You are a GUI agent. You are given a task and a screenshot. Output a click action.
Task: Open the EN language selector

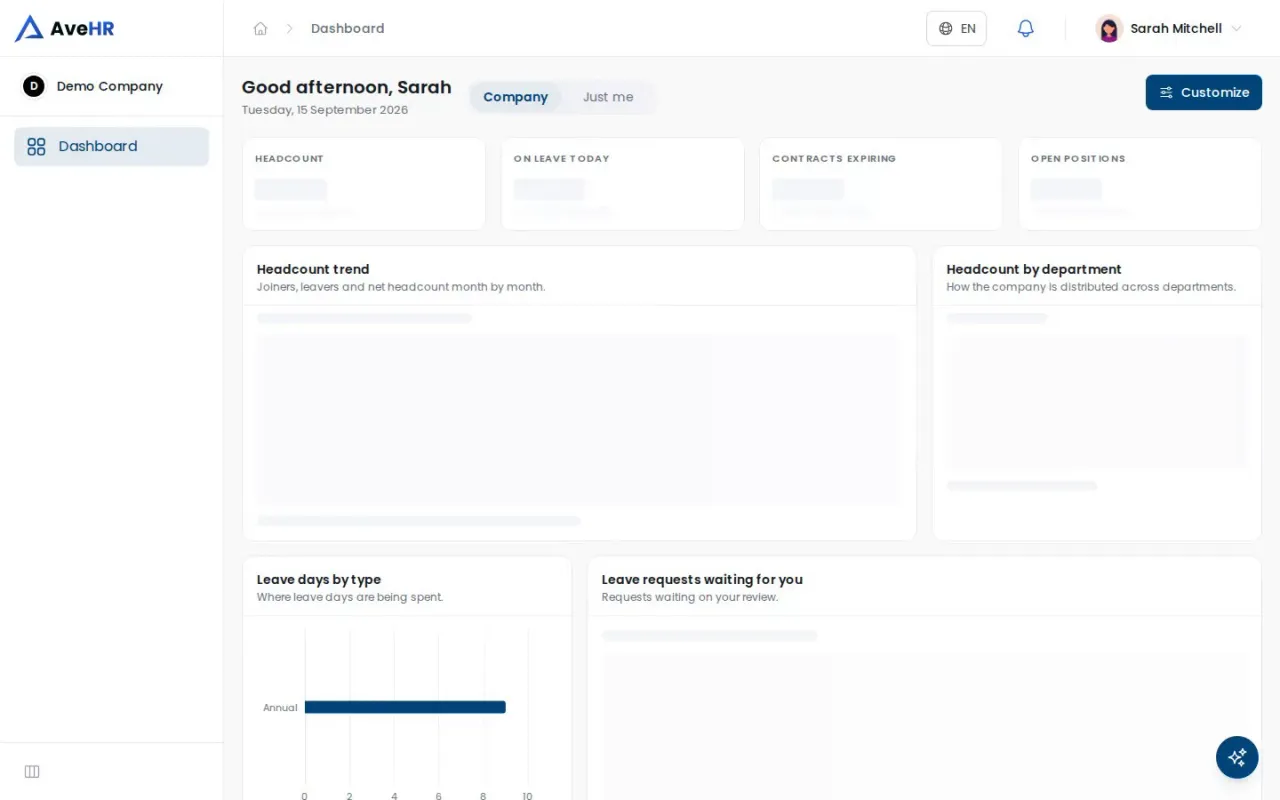[x=956, y=28]
